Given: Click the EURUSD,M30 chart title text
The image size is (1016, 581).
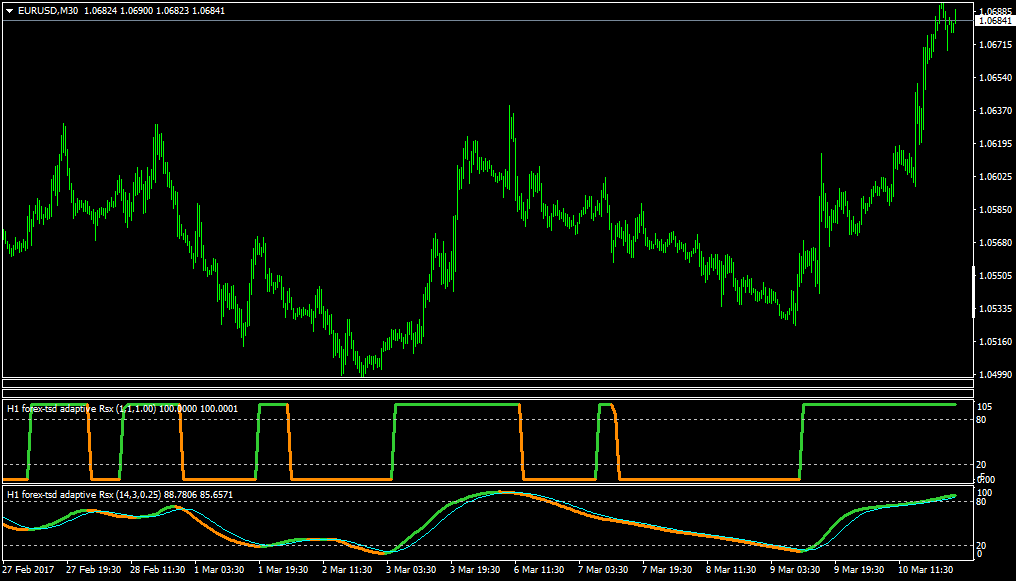Looking at the screenshot, I should pyautogui.click(x=49, y=11).
